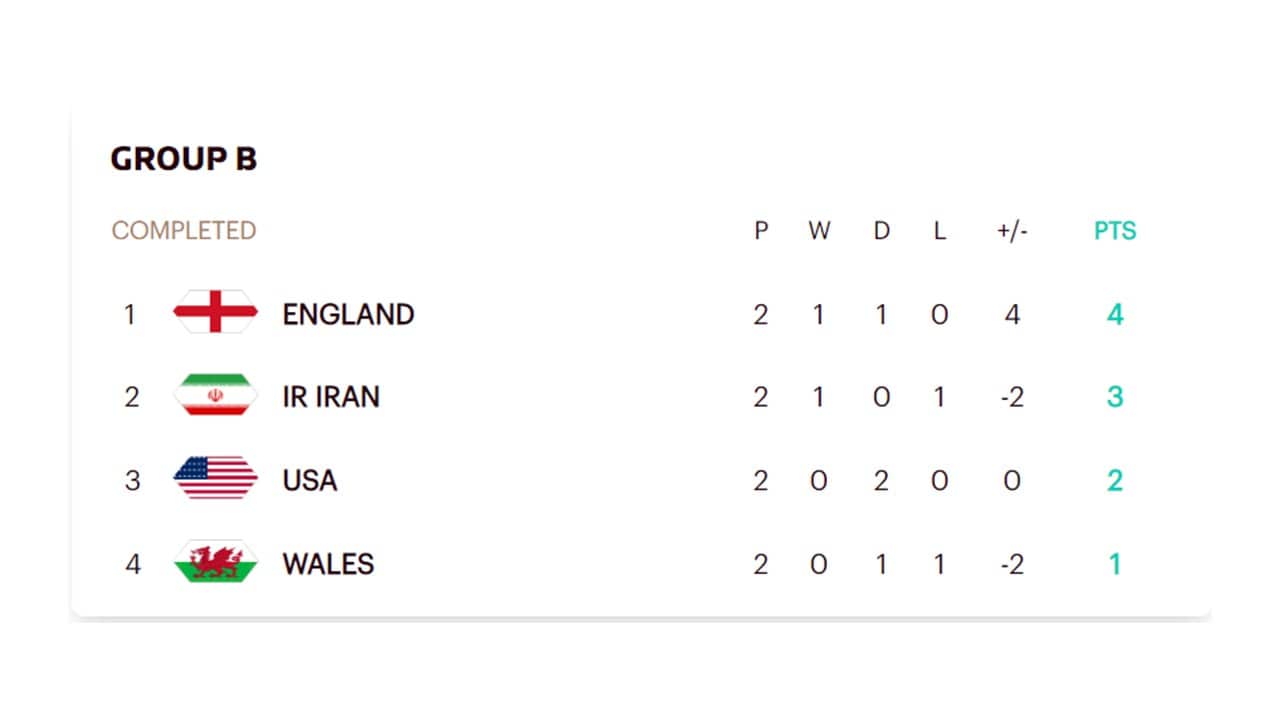Click USA's points total of 2
Image resolution: width=1280 pixels, height=720 pixels.
tap(1115, 480)
